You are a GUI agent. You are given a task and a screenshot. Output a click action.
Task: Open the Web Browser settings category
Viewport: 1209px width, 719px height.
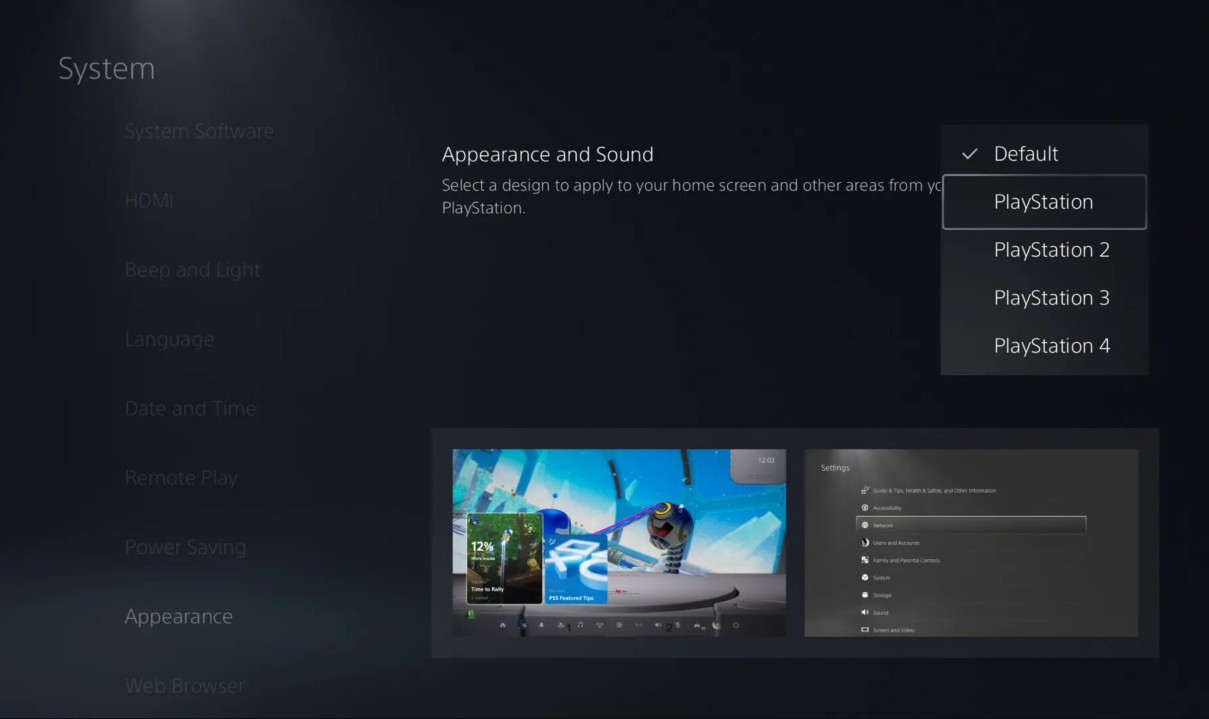(x=184, y=686)
